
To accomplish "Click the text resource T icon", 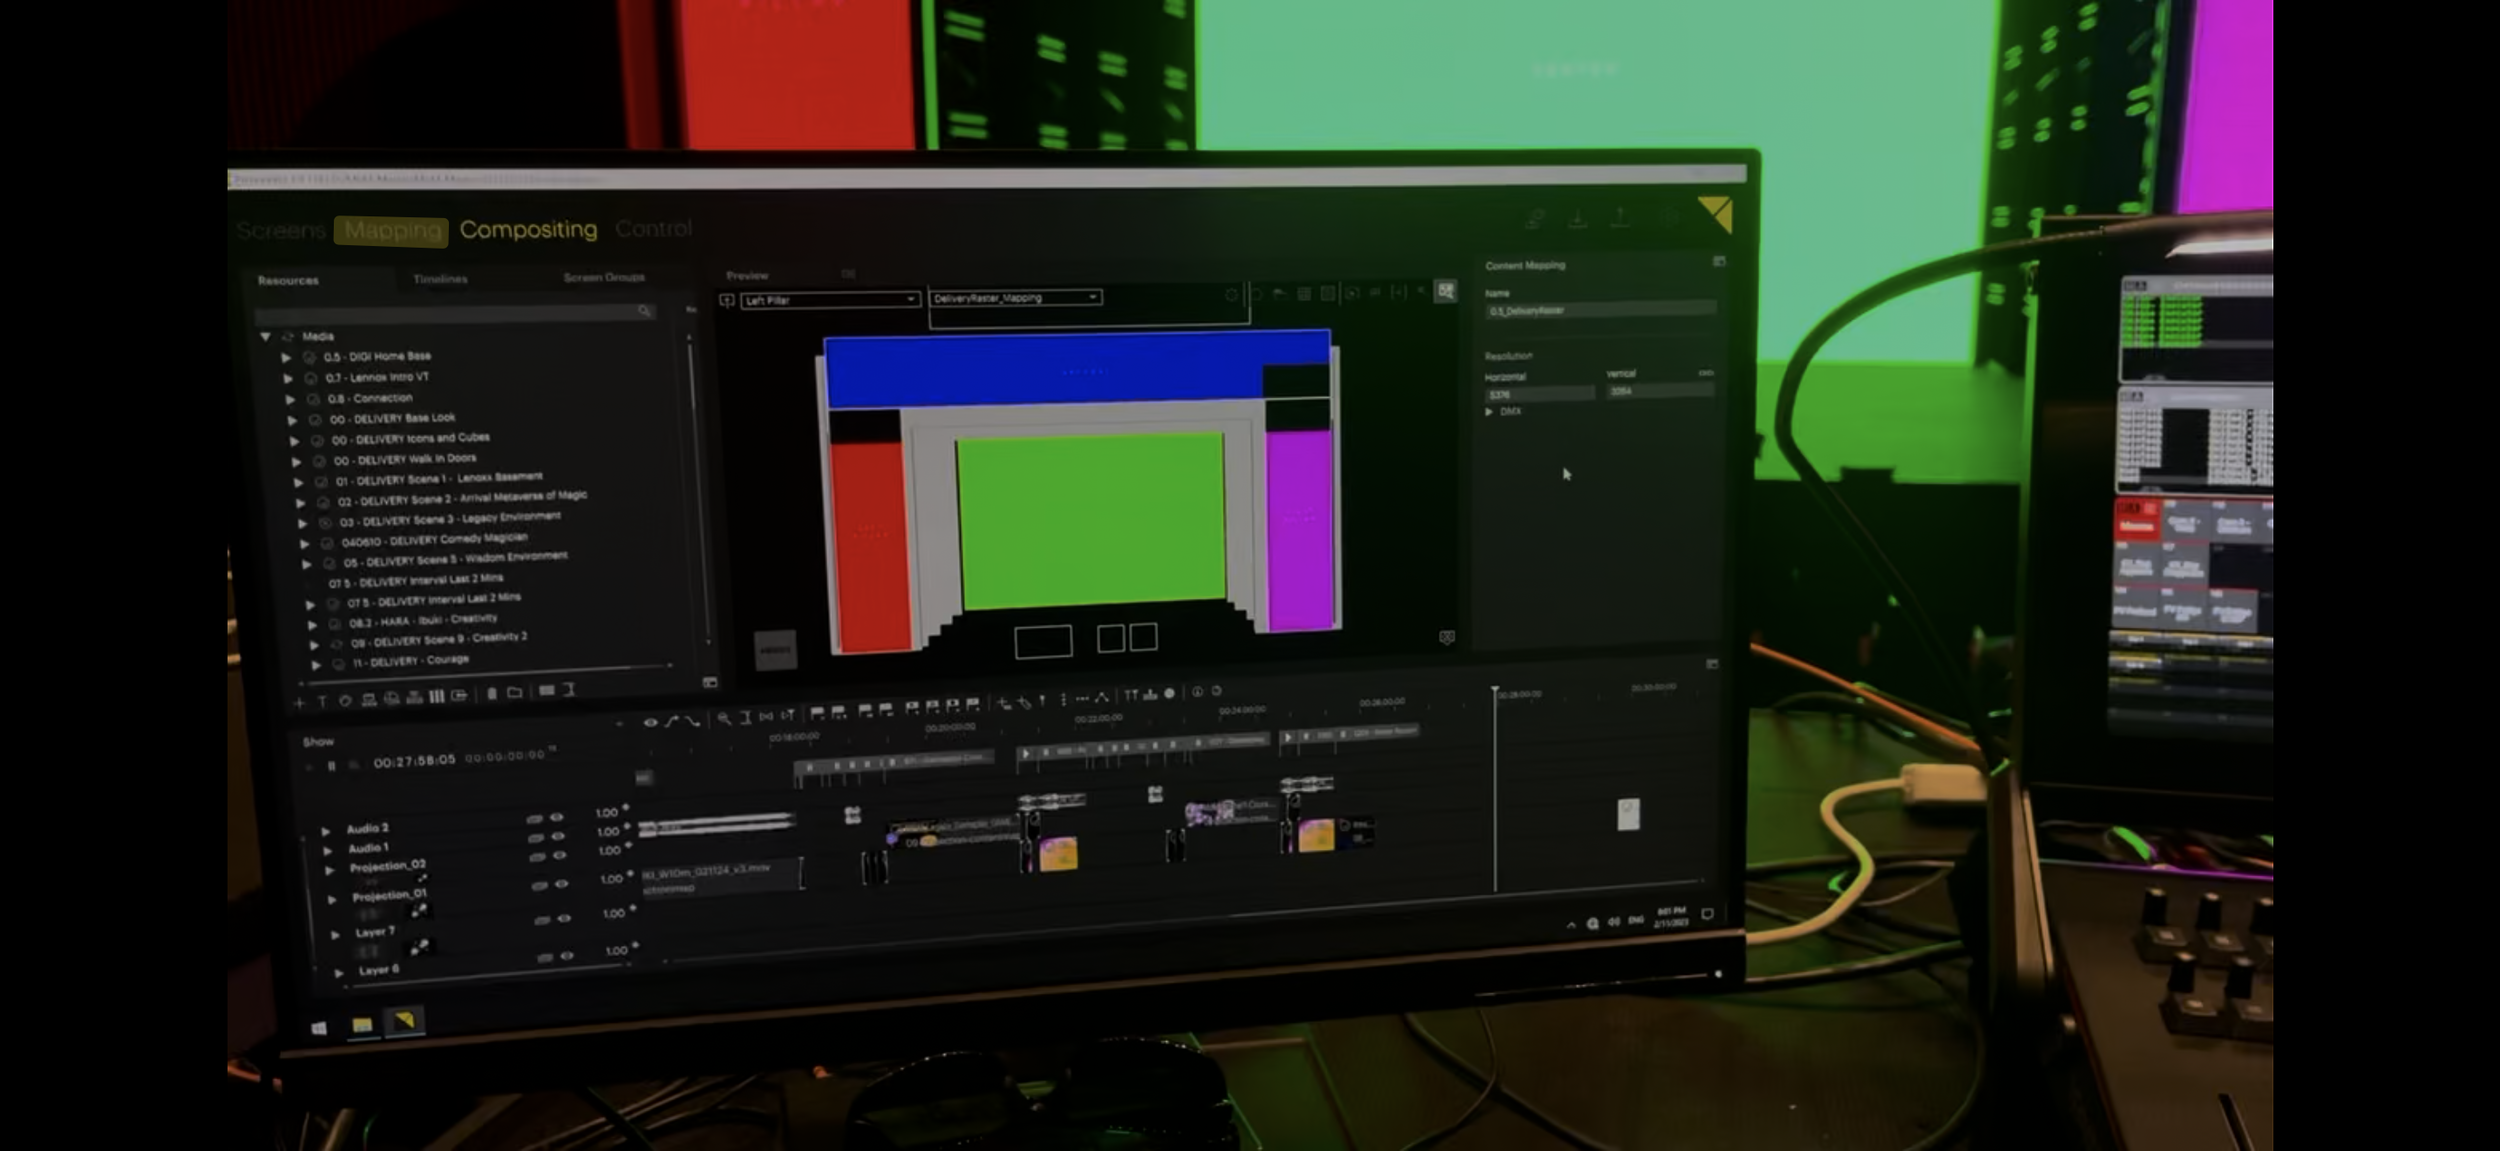I will 322,702.
